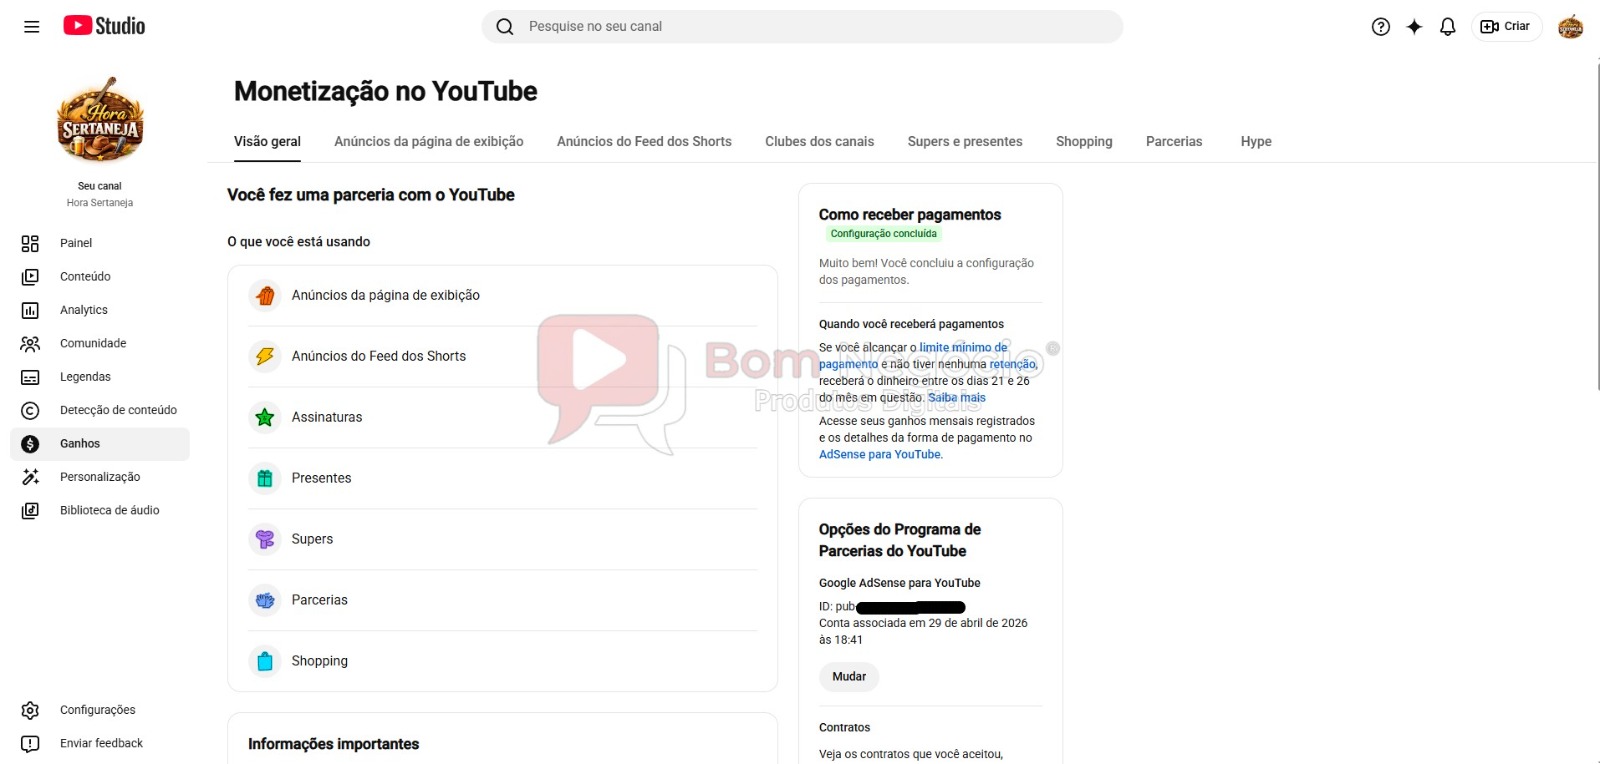
Task: Click into the Pesquise no seu canal field
Action: click(x=802, y=27)
